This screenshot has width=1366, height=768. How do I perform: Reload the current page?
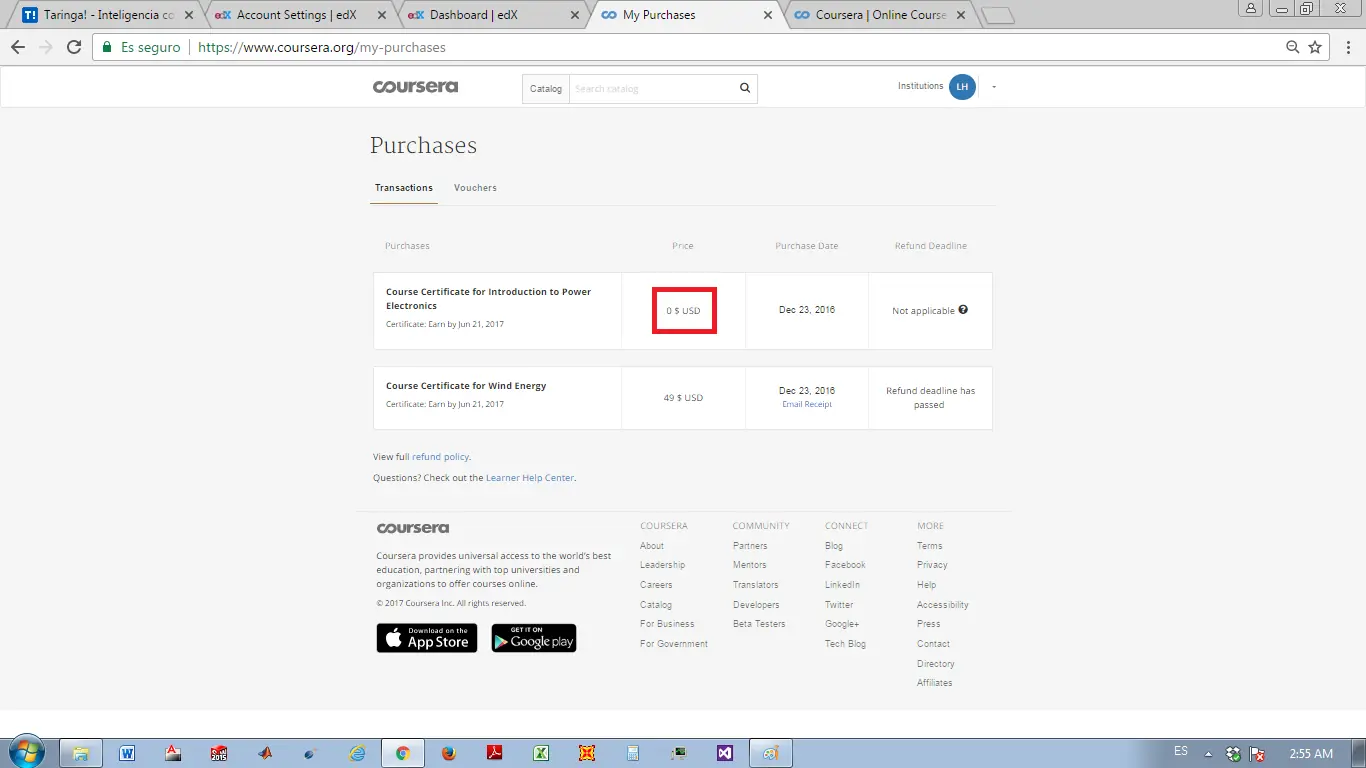coord(73,47)
